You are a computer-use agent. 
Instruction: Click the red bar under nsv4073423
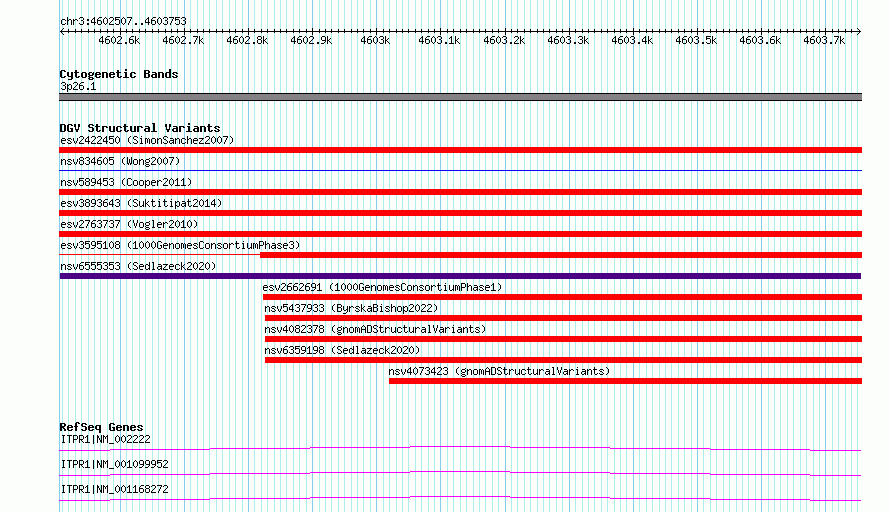[x=625, y=381]
